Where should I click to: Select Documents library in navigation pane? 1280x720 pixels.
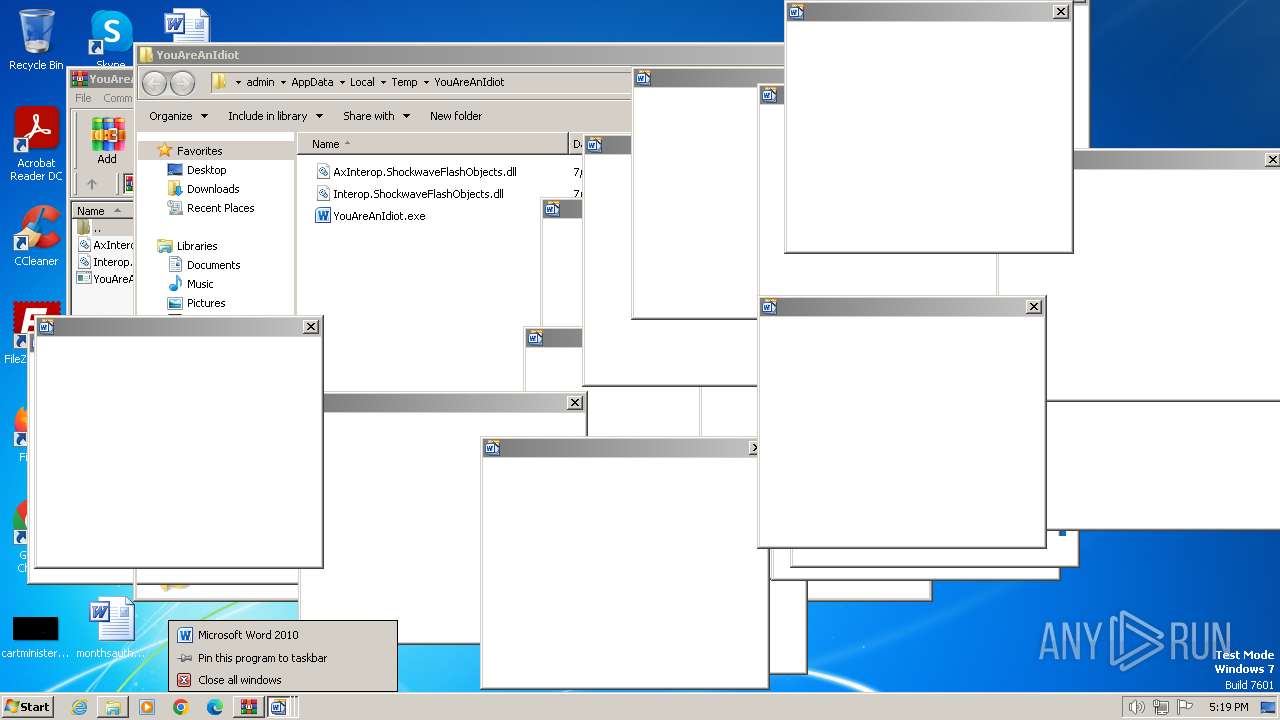click(204, 265)
